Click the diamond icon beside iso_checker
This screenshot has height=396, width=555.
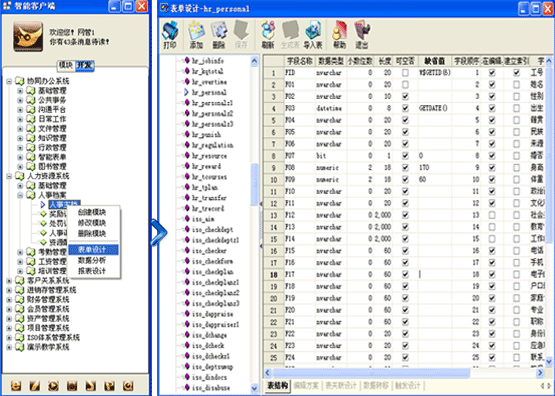(187, 251)
